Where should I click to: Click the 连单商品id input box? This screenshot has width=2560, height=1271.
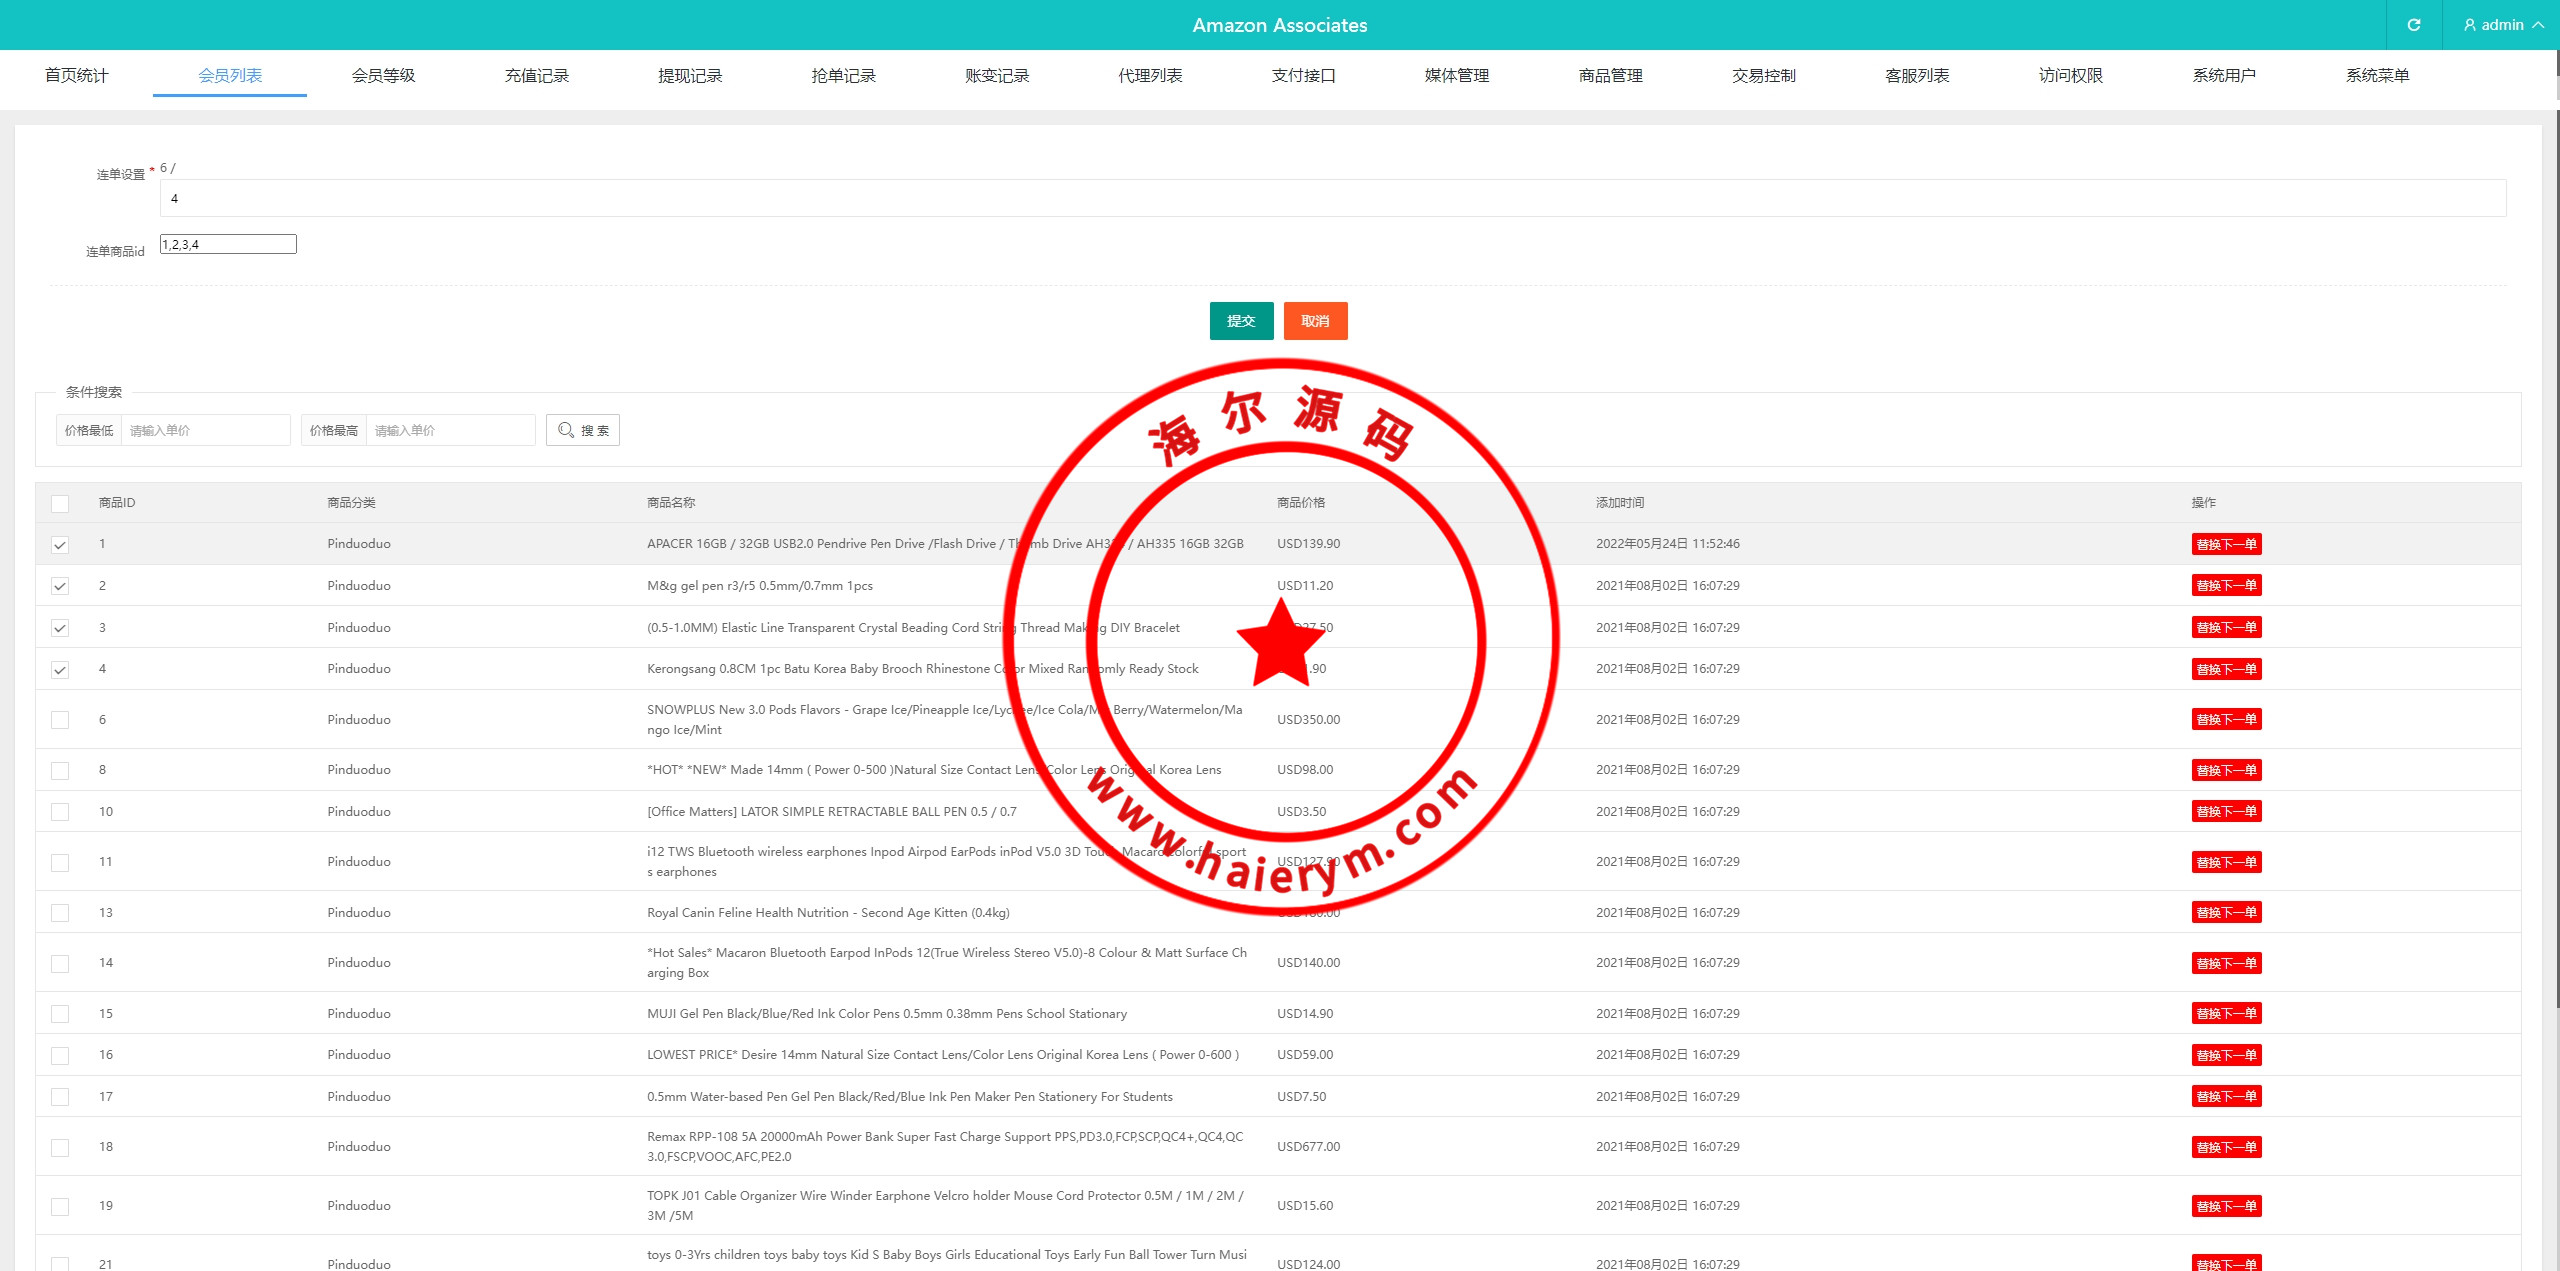click(x=228, y=244)
